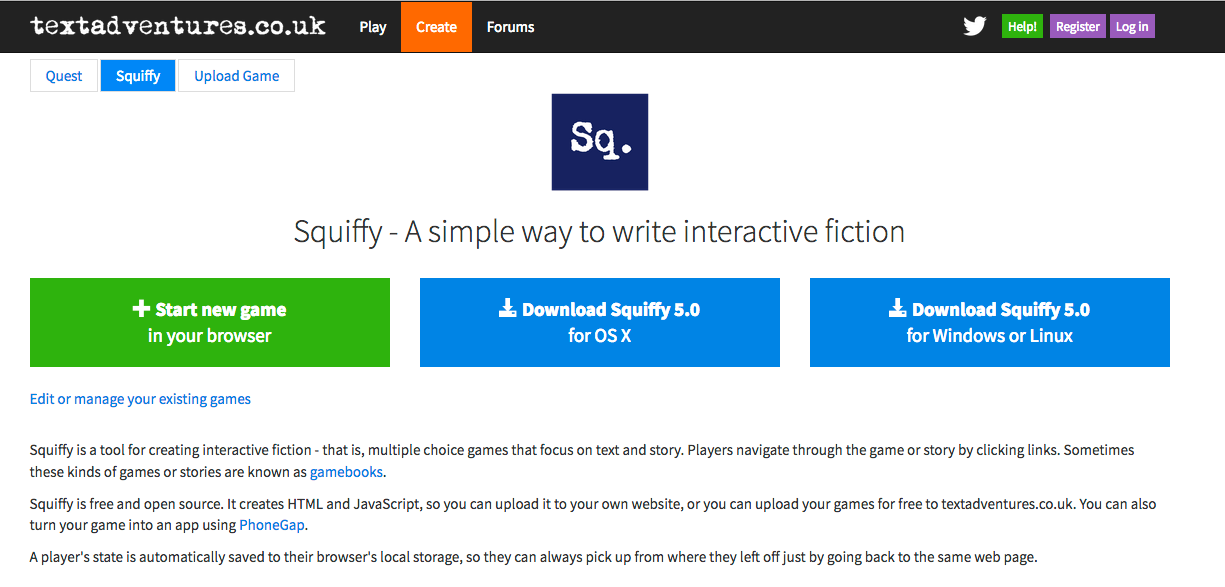
Task: Open the Forums navigation item
Action: click(511, 27)
